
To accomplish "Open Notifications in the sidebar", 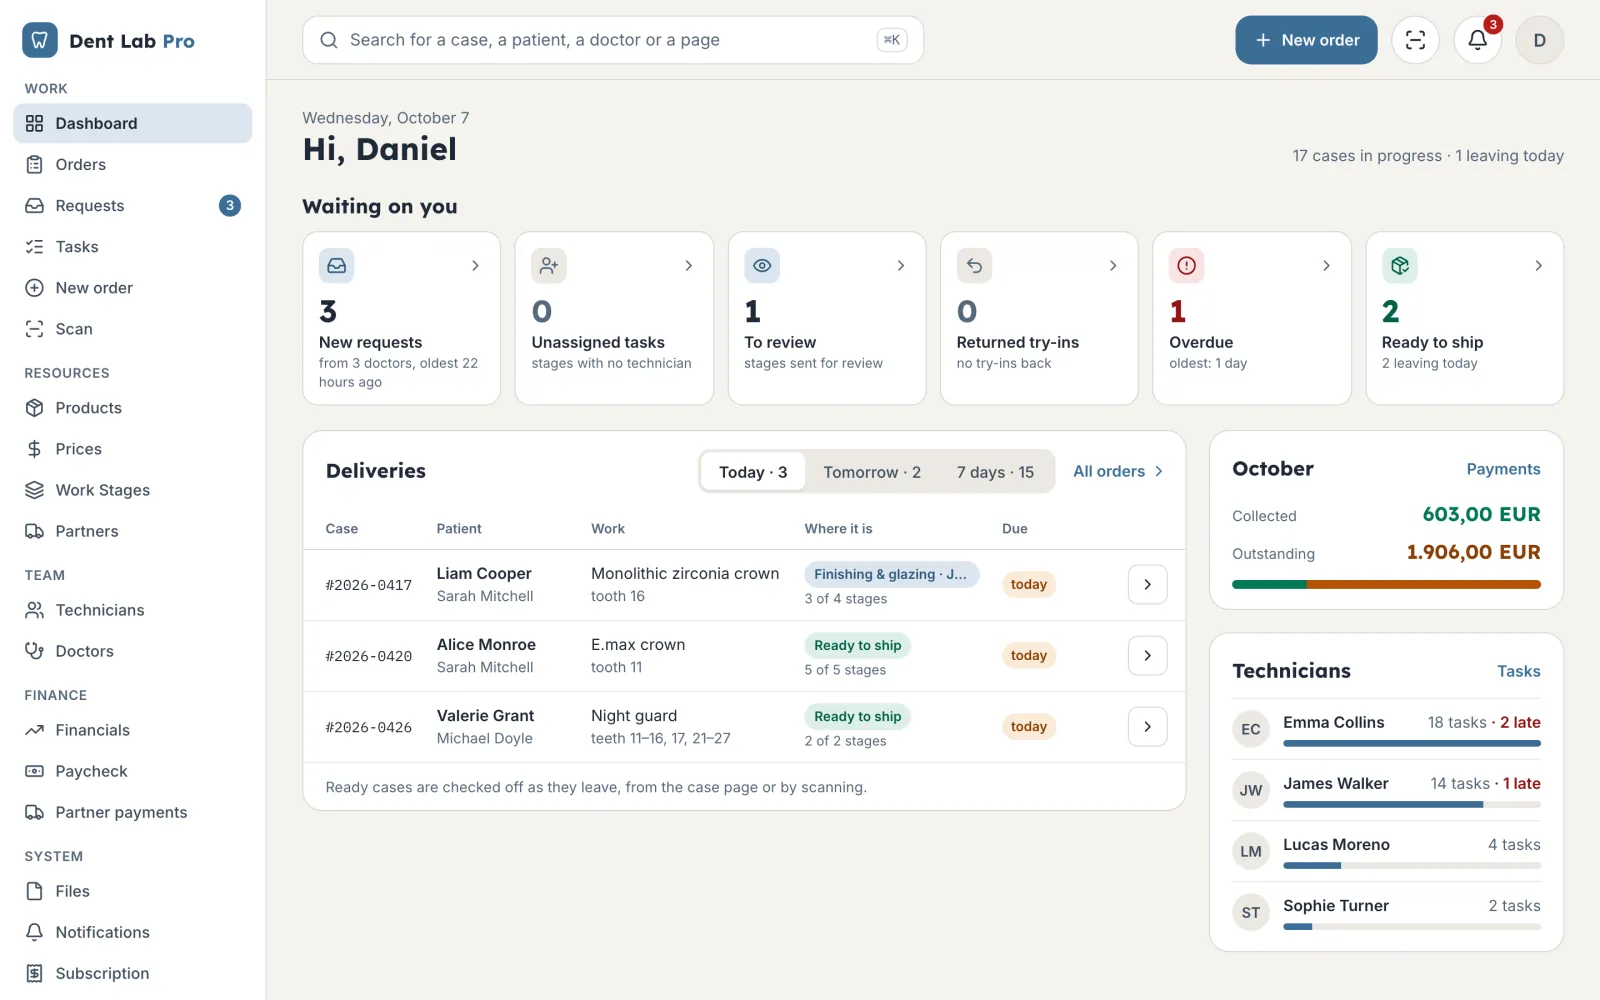I will (133, 931).
